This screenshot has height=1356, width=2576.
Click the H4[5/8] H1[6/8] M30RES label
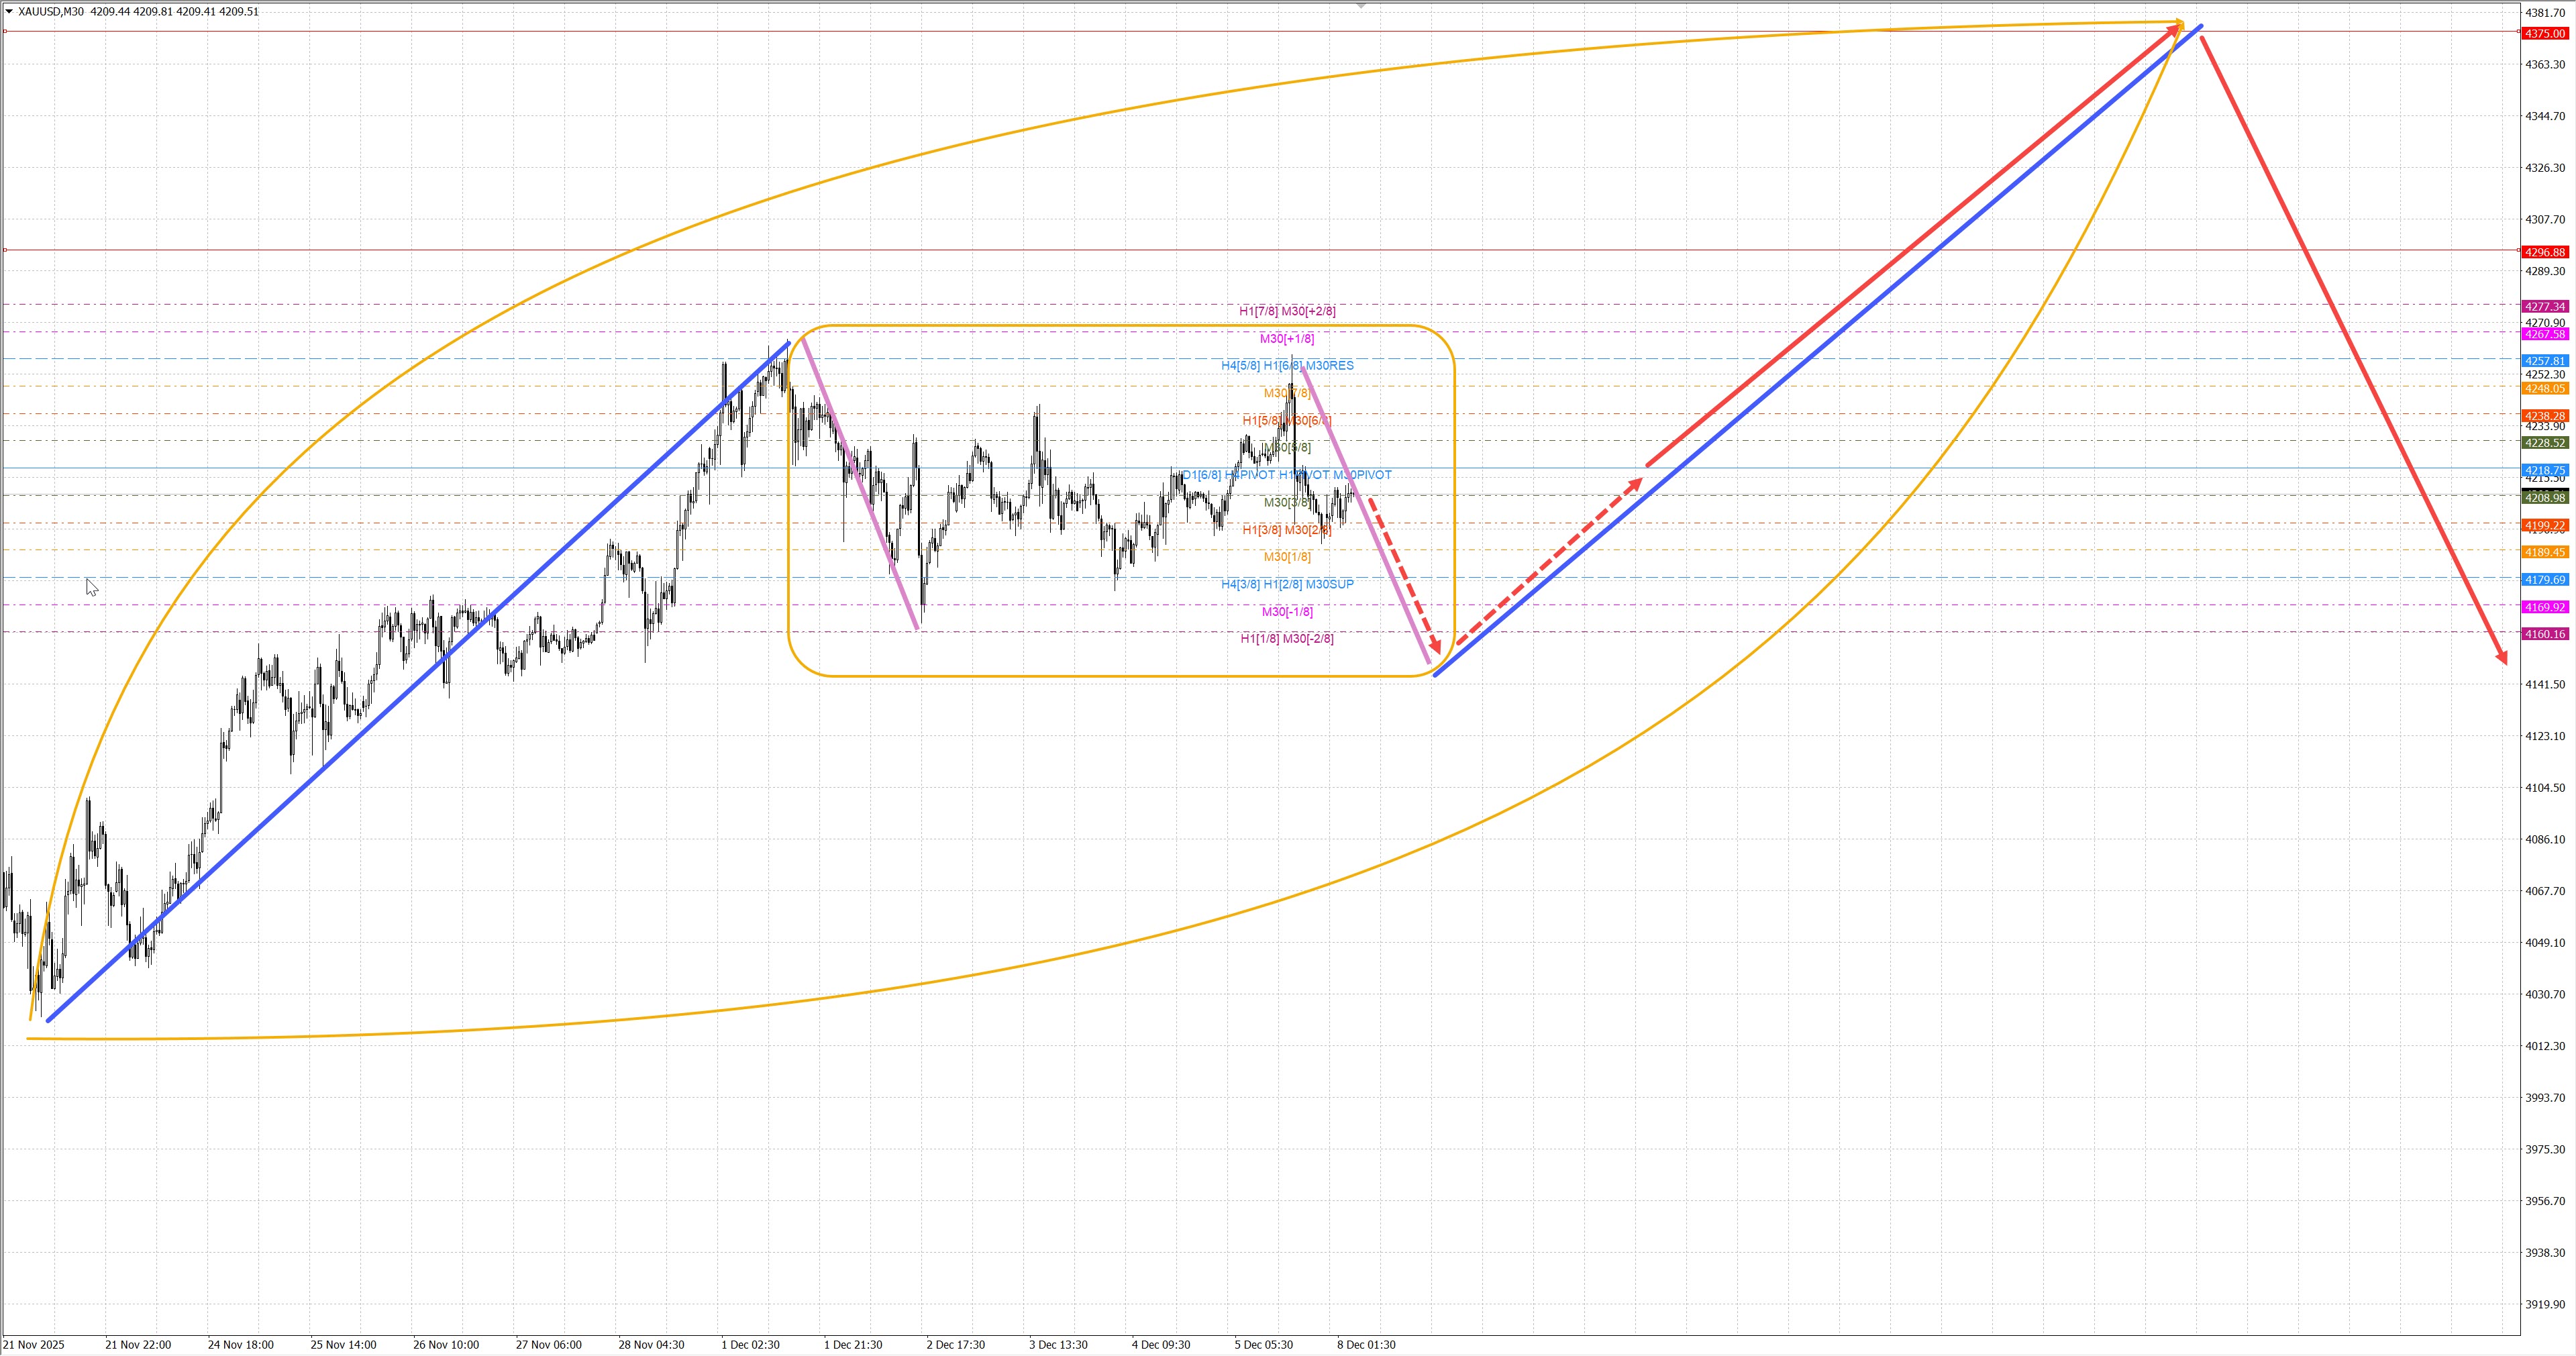1287,366
